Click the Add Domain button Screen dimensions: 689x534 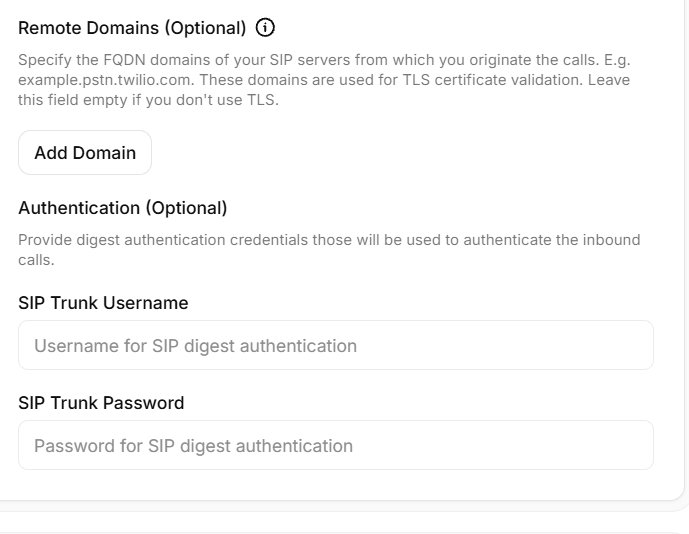click(x=85, y=153)
